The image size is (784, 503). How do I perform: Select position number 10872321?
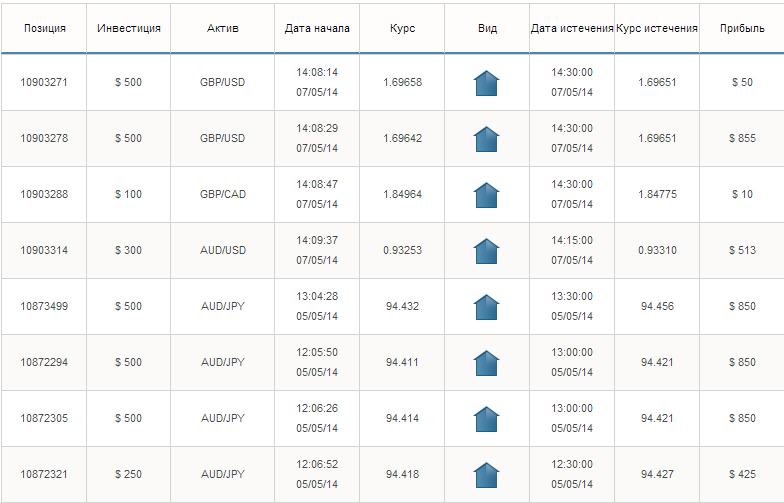44,474
